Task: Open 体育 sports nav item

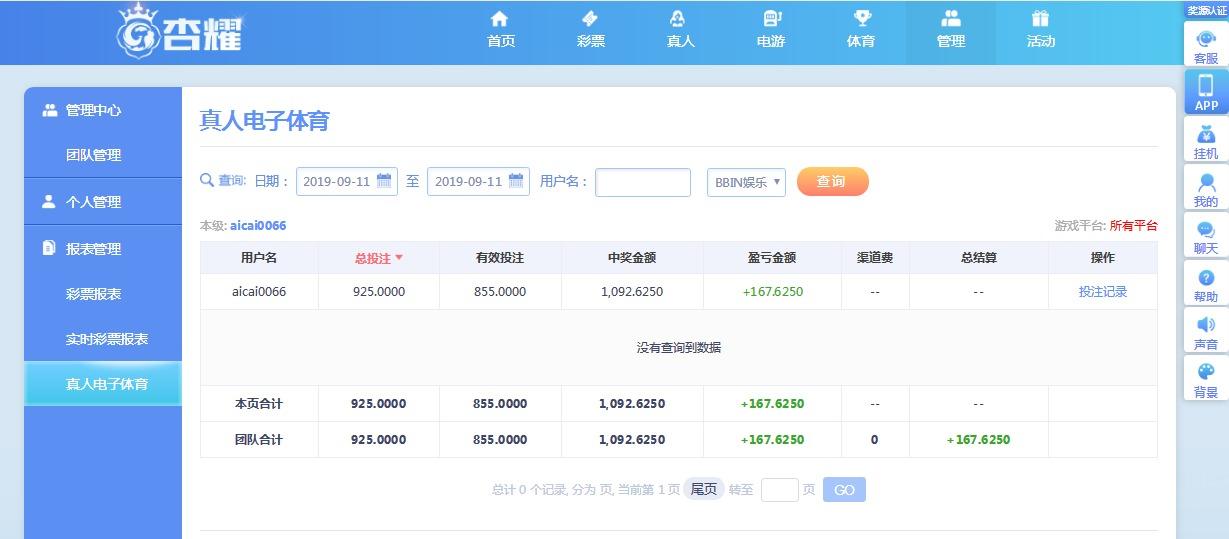Action: [861, 31]
